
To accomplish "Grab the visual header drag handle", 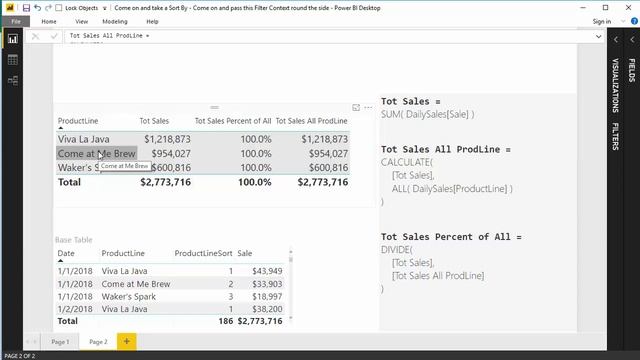I will [214, 107].
